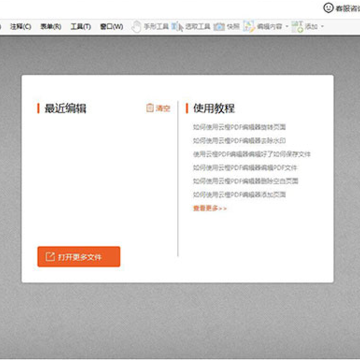Image resolution: width=360 pixels, height=360 pixels.
Task: Click 清空 to clear recent edits
Action: (158, 108)
